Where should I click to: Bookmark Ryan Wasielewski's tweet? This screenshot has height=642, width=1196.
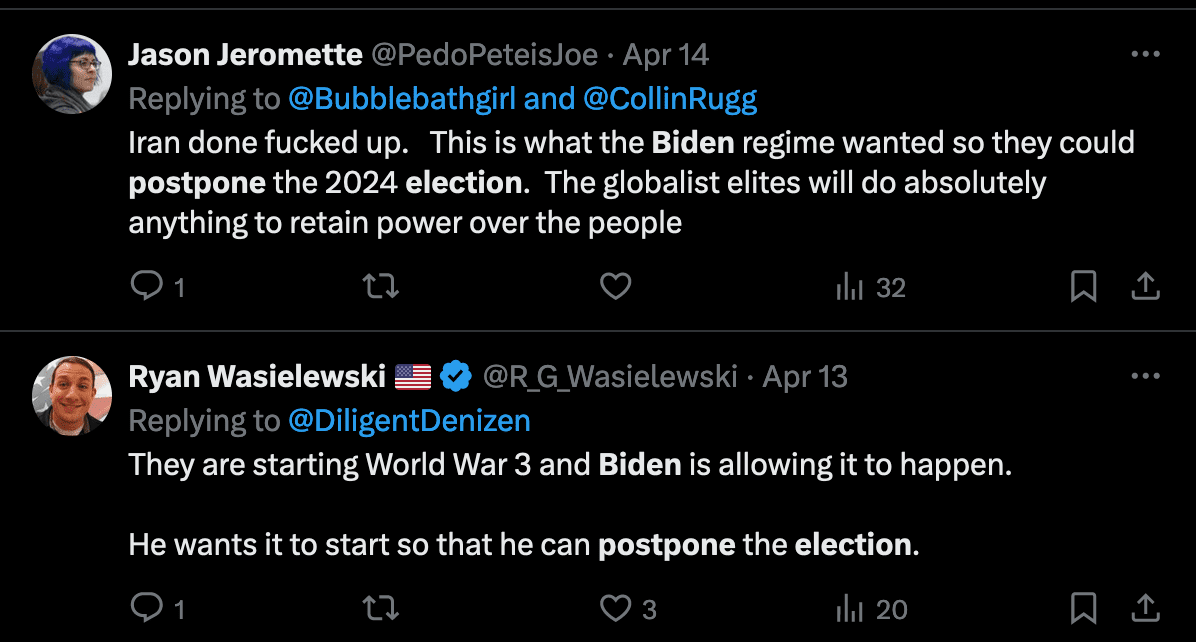pos(1083,608)
